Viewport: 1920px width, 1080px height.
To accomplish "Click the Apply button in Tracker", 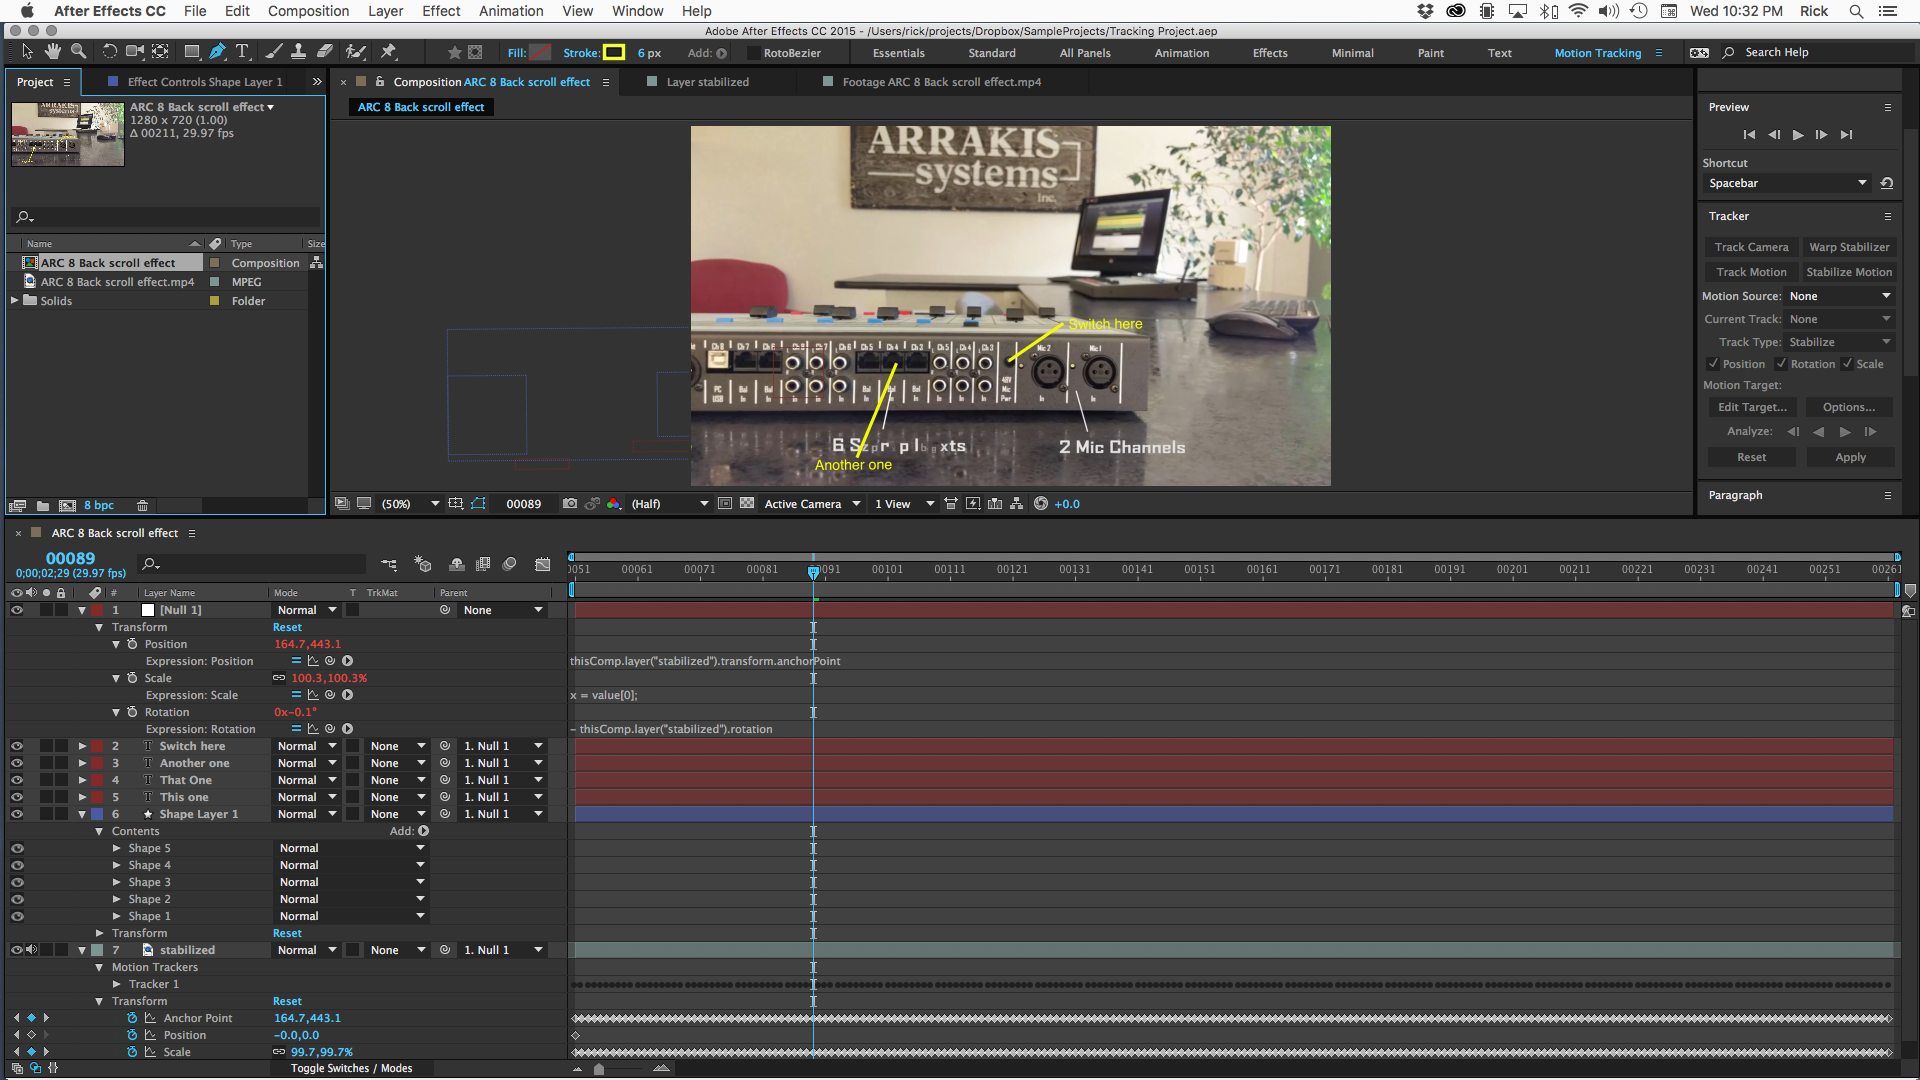I will (x=1850, y=457).
